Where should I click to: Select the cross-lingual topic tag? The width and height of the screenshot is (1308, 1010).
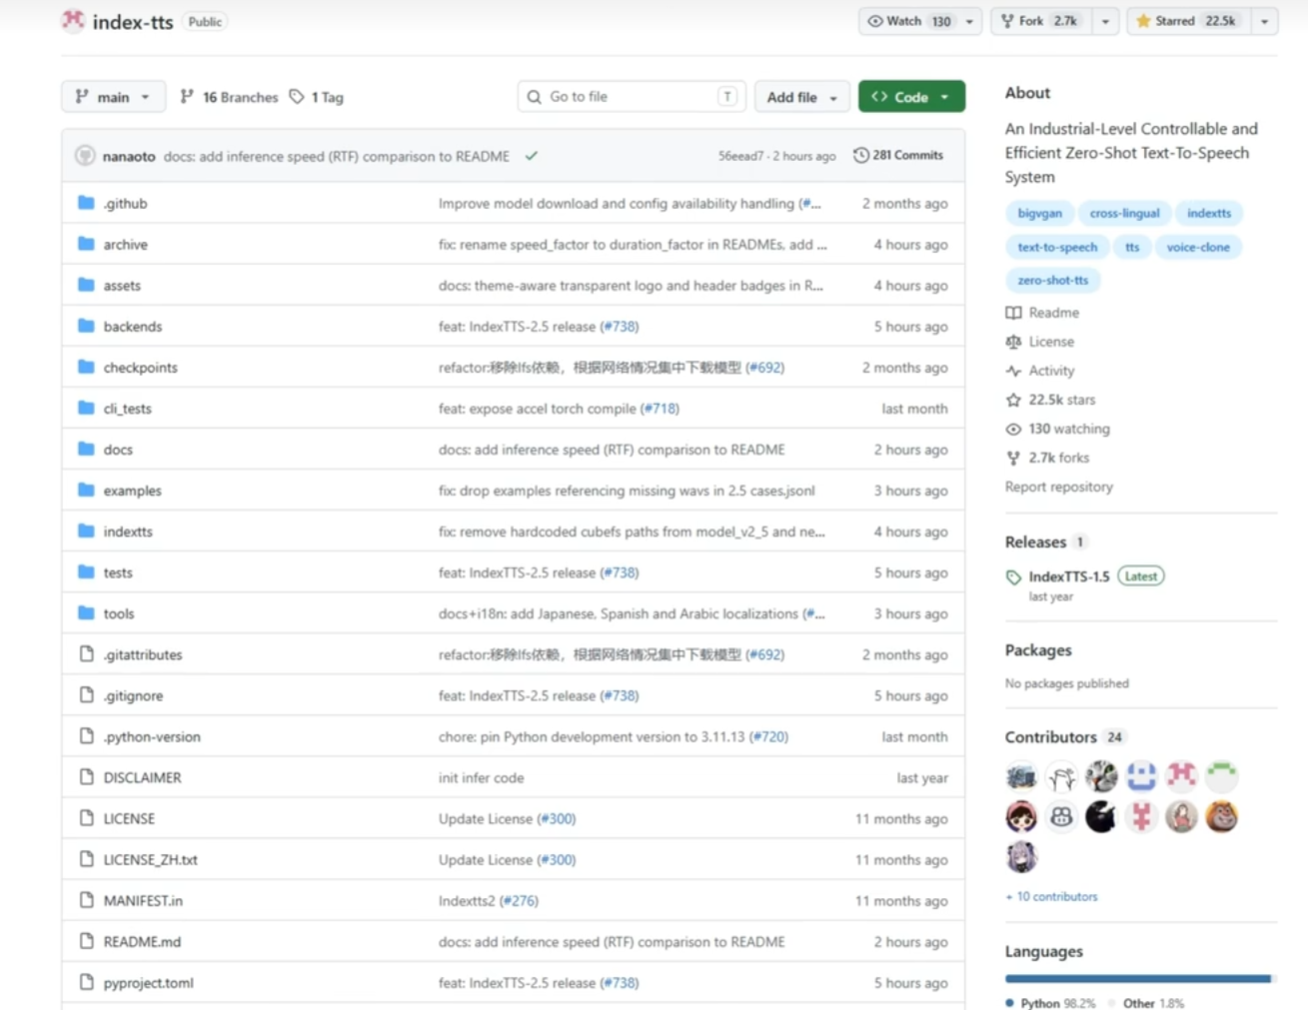coord(1125,213)
